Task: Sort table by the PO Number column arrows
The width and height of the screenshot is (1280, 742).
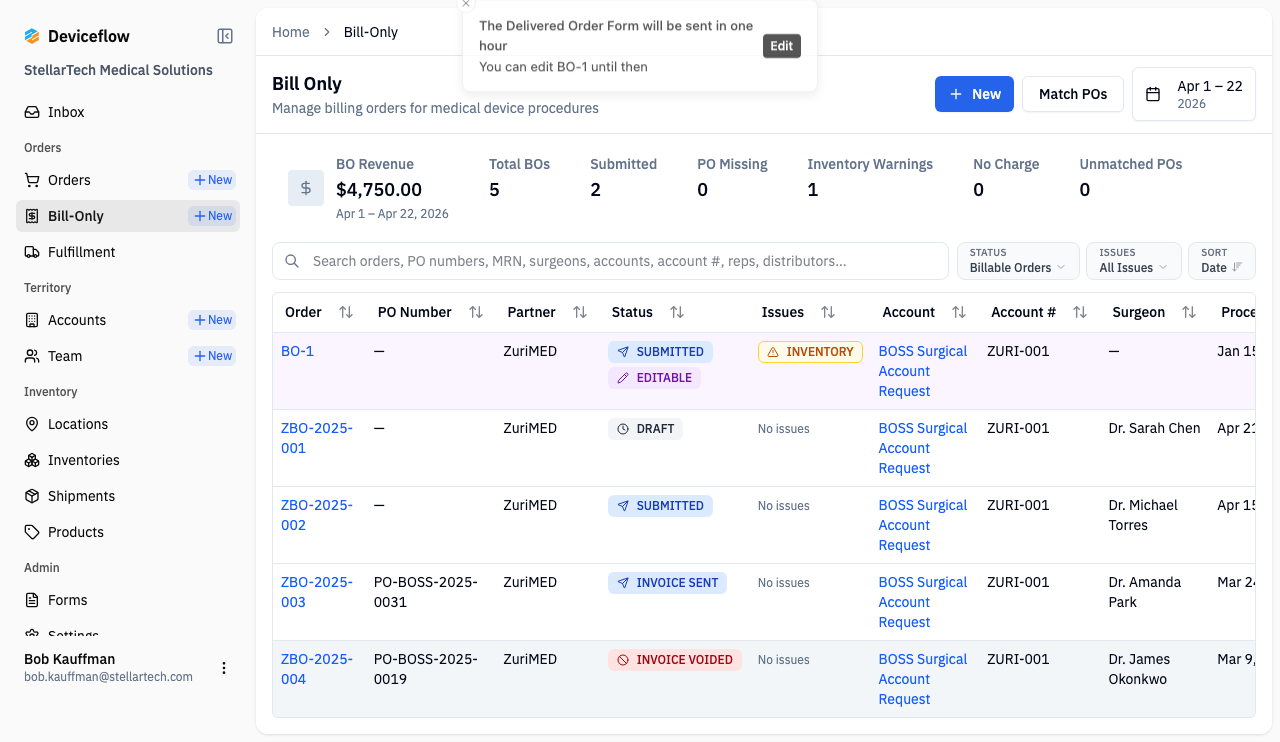Action: [x=476, y=312]
